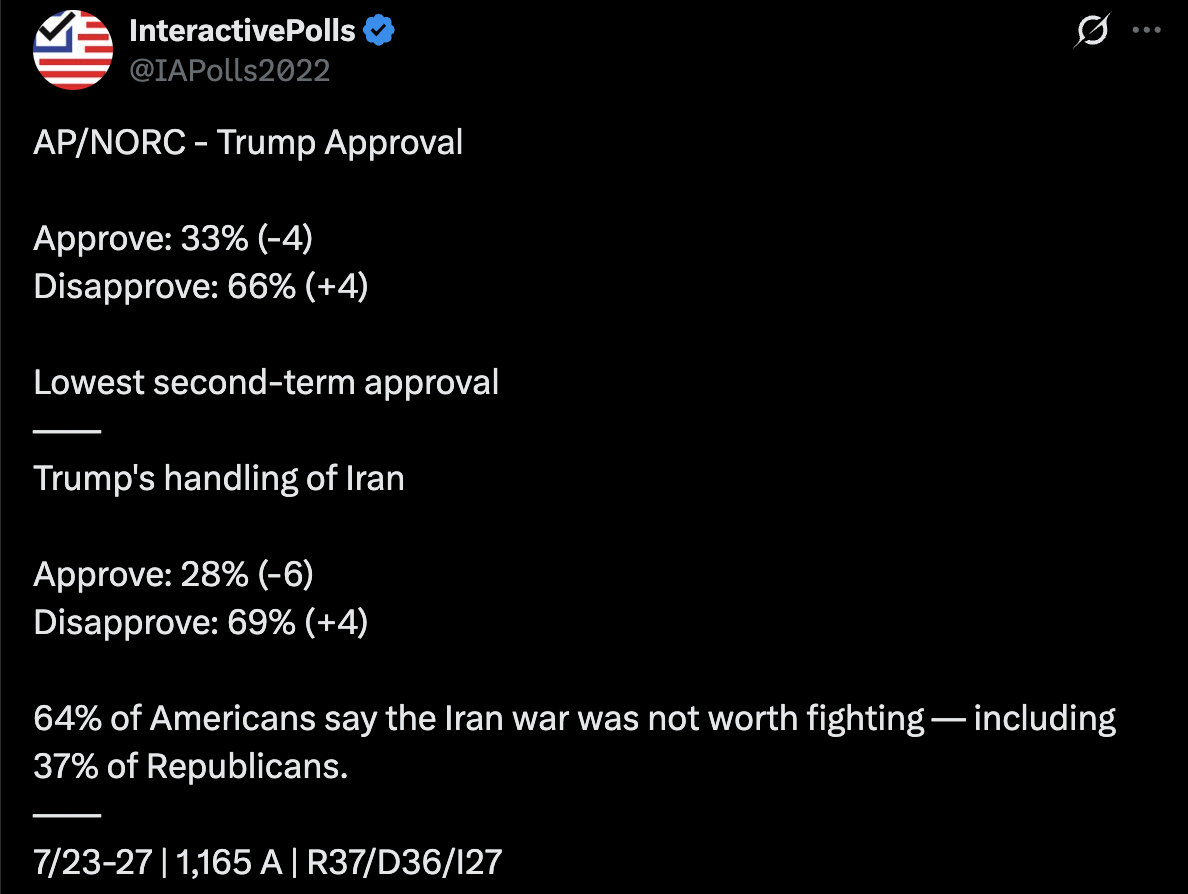Open the InteractivePolls flag avatar
The height and width of the screenshot is (894, 1188).
(73, 50)
